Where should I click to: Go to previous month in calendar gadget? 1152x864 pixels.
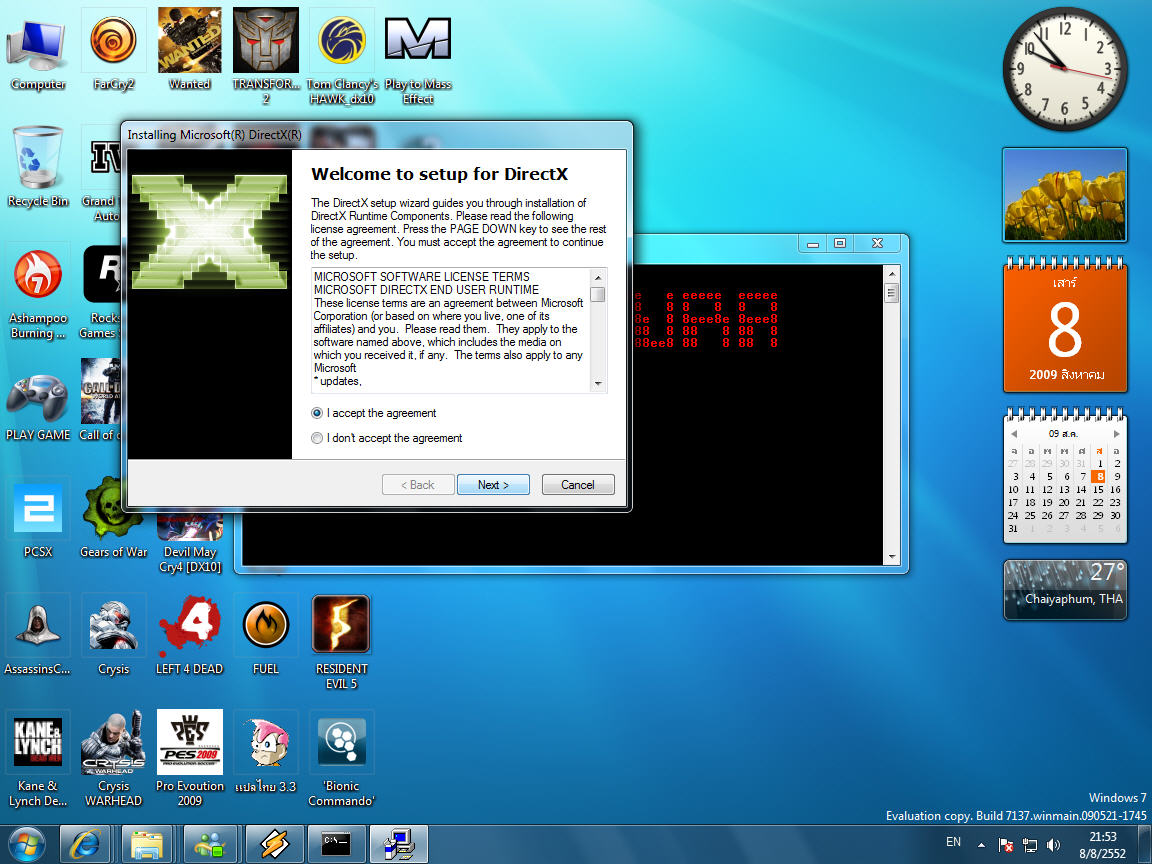[1014, 433]
